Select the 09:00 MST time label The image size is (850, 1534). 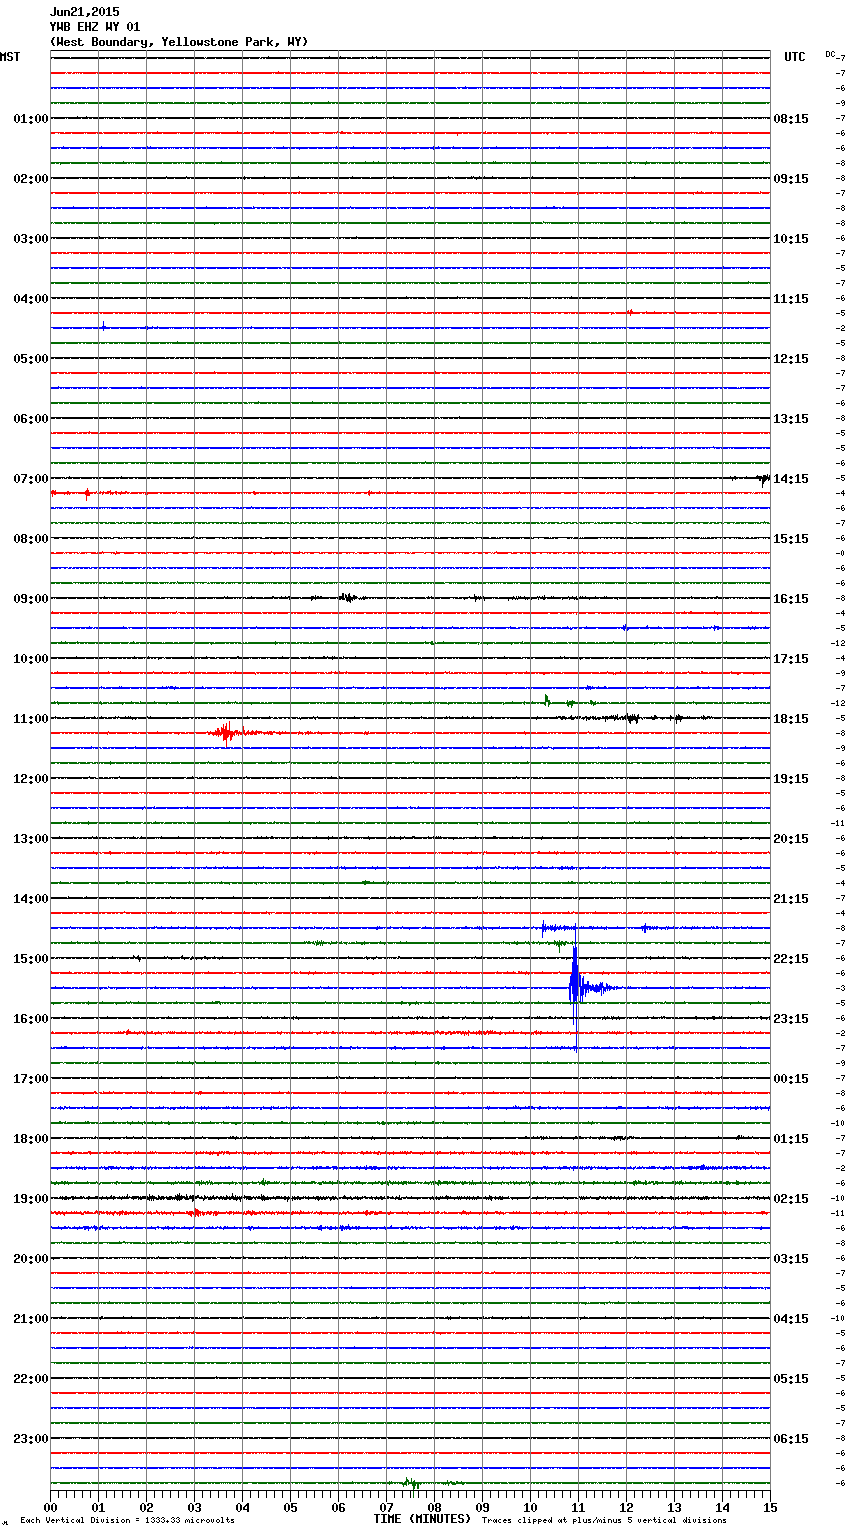pos(31,599)
